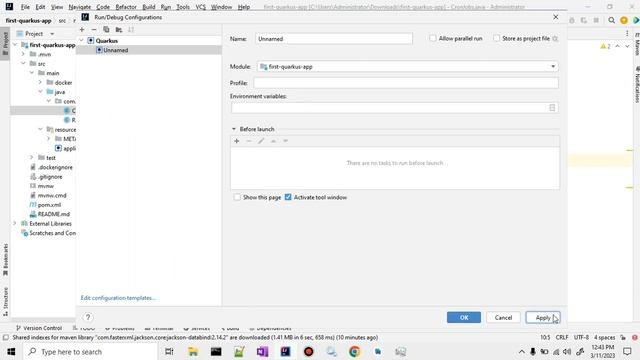
Task: Open Chrome from the taskbar
Action: (x=354, y=351)
